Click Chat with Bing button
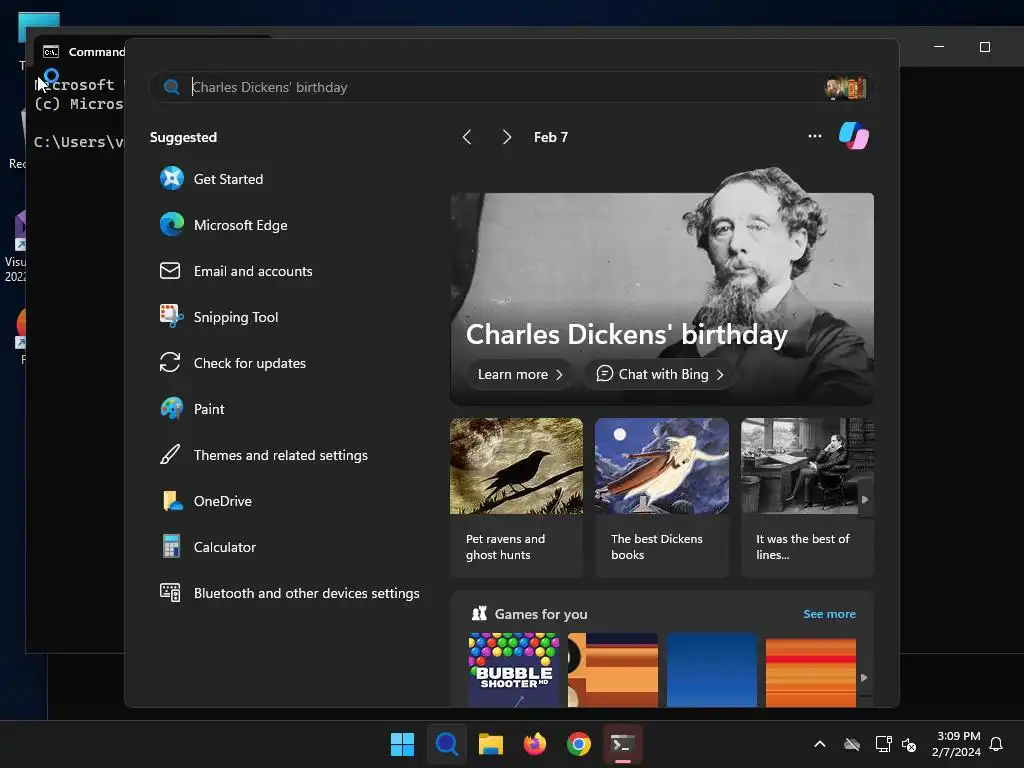The width and height of the screenshot is (1024, 768). (660, 374)
